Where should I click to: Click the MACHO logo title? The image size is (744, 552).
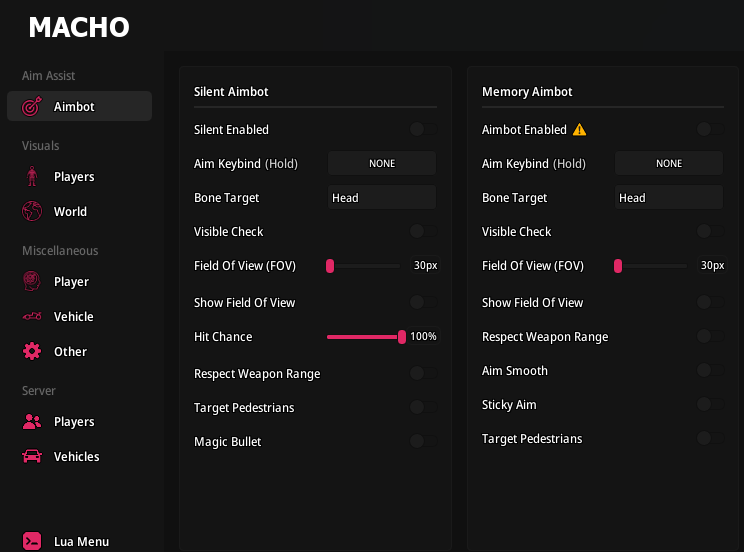(x=79, y=27)
